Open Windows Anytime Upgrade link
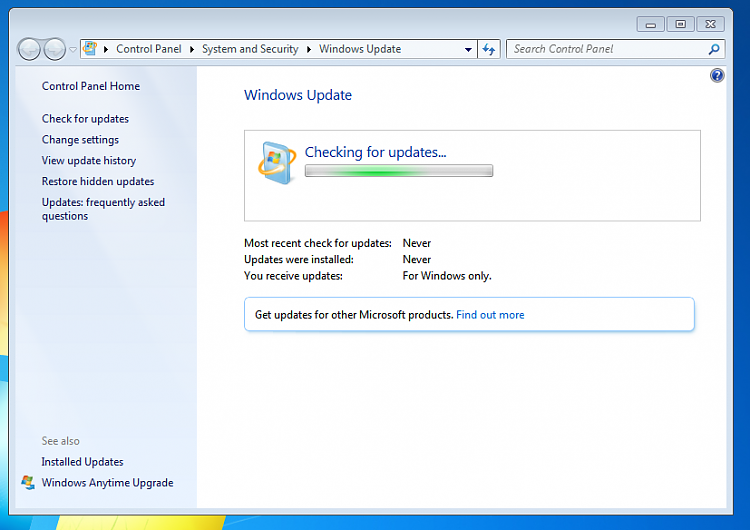Screen dimensions: 750x530 (108, 483)
